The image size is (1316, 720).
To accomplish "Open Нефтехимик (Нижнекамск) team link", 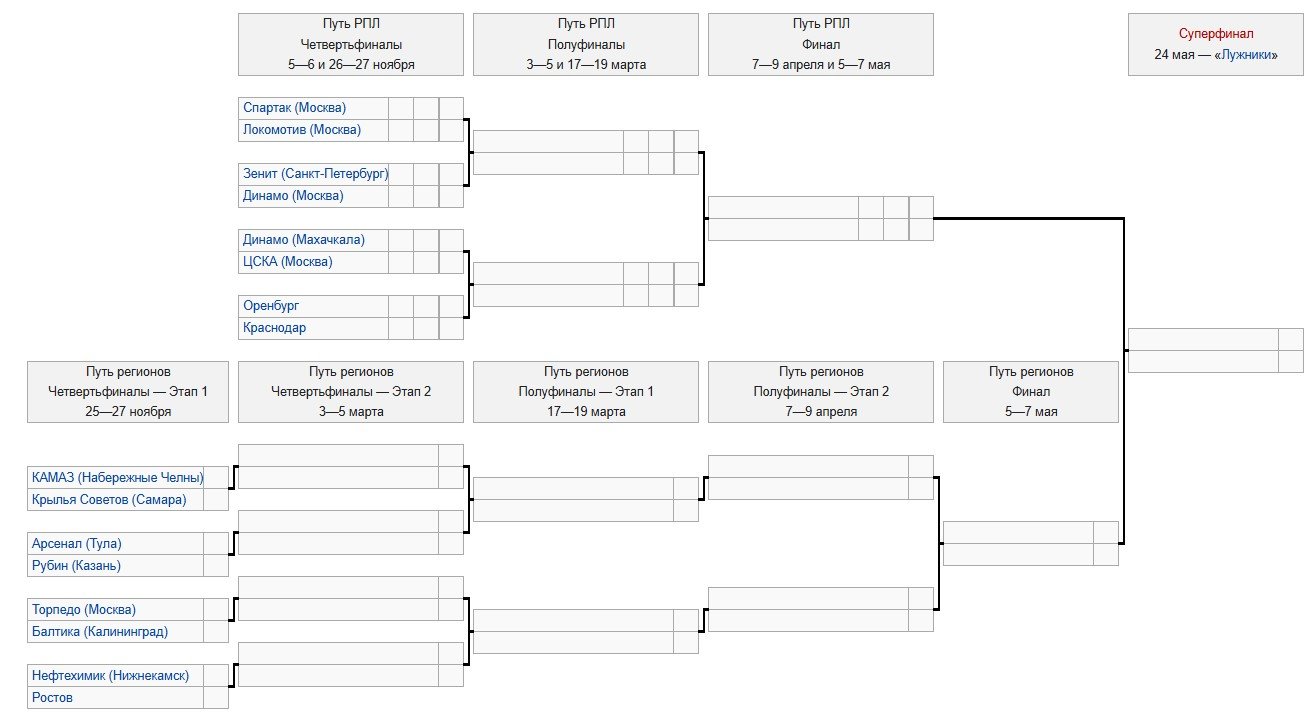I will pyautogui.click(x=110, y=676).
